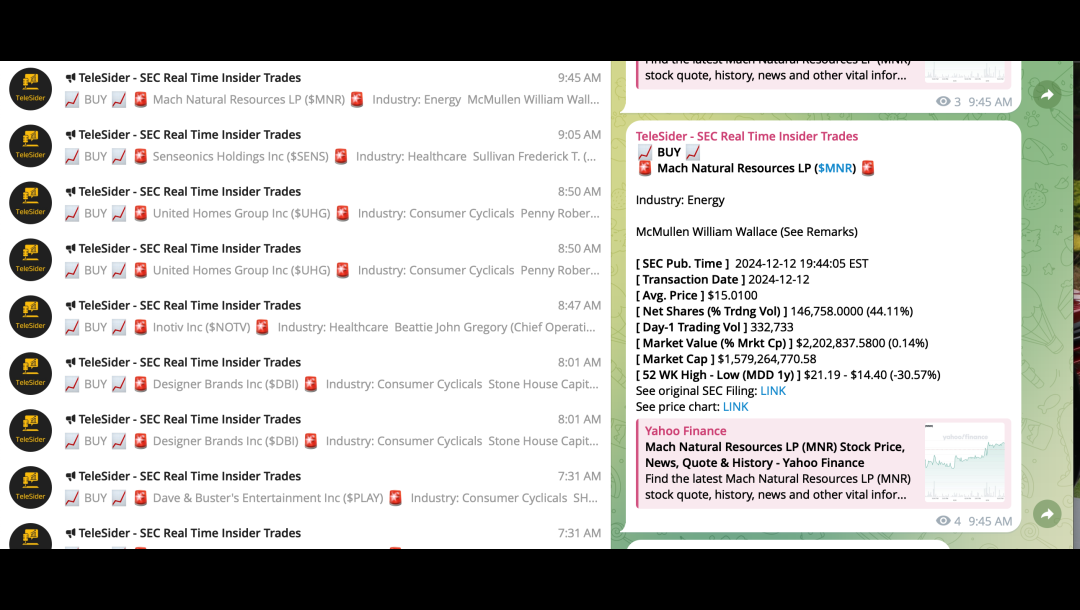Click the SEC Pub. Time value 2024-12-12 19:44:05 EST
This screenshot has height=610, width=1080.
click(x=802, y=264)
